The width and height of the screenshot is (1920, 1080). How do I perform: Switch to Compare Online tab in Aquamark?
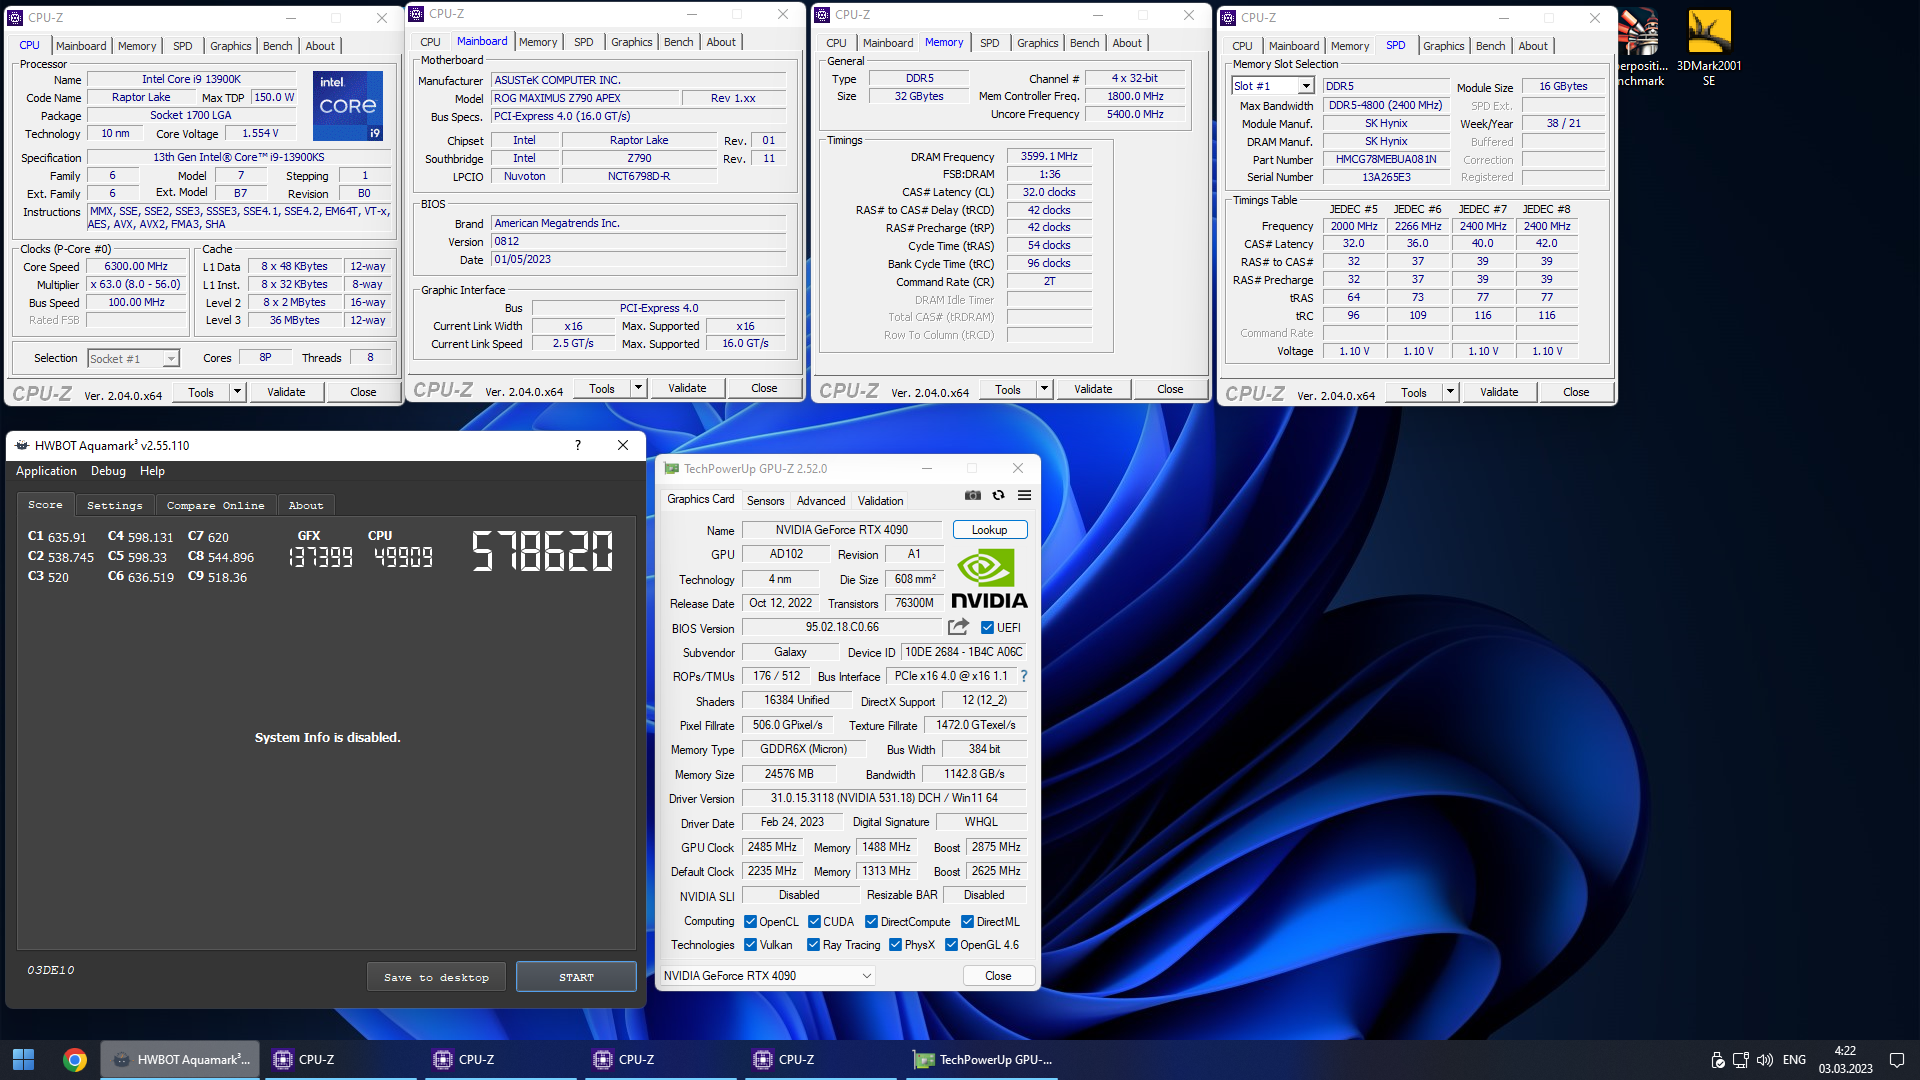(x=215, y=506)
